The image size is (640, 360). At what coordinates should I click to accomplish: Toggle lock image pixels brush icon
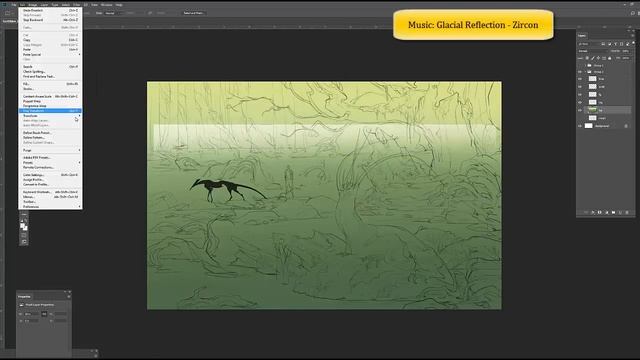(593, 58)
